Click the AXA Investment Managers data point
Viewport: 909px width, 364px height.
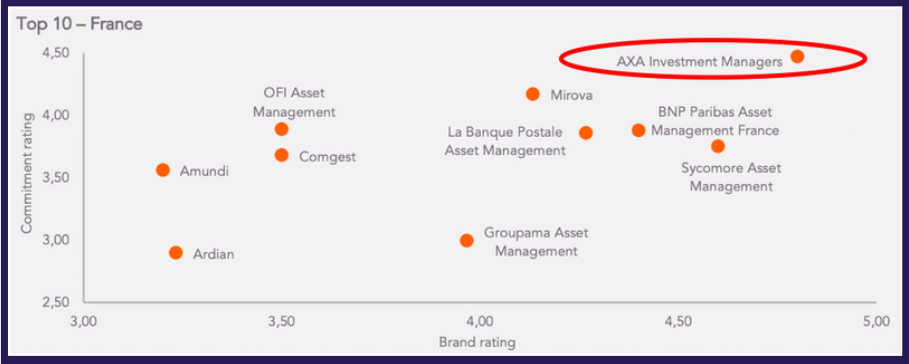[797, 56]
